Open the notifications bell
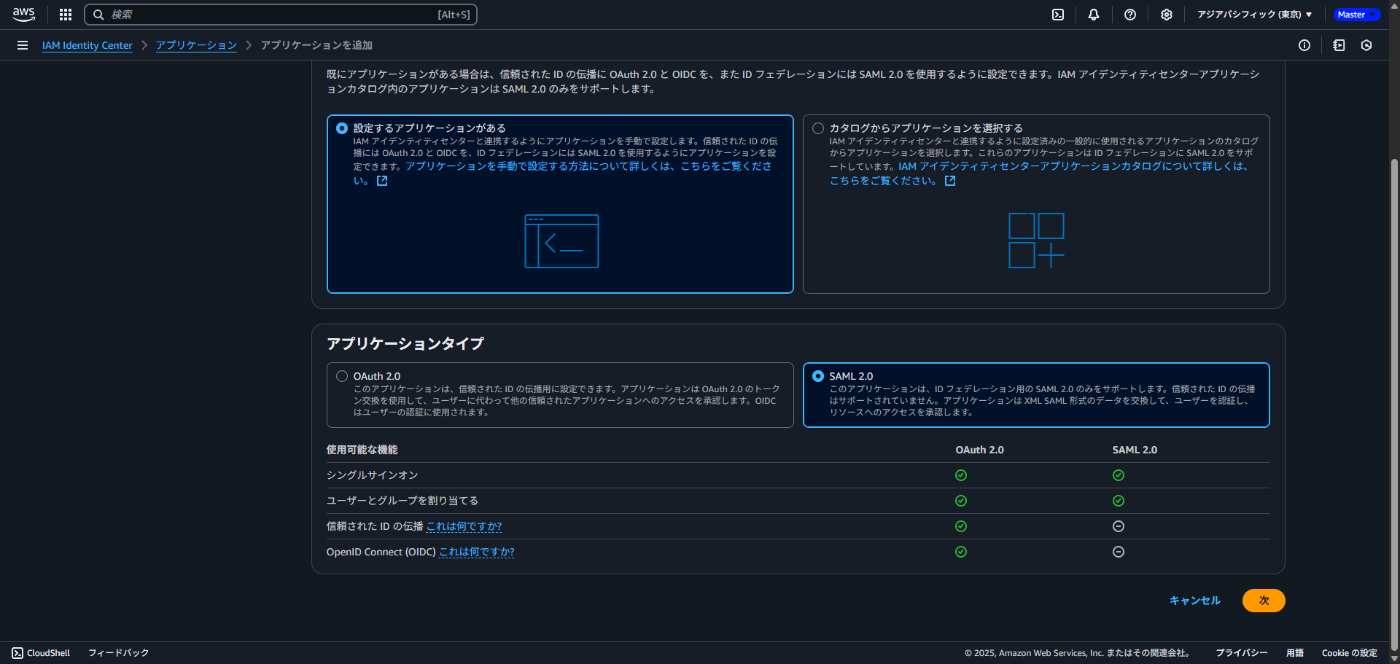 1094,14
